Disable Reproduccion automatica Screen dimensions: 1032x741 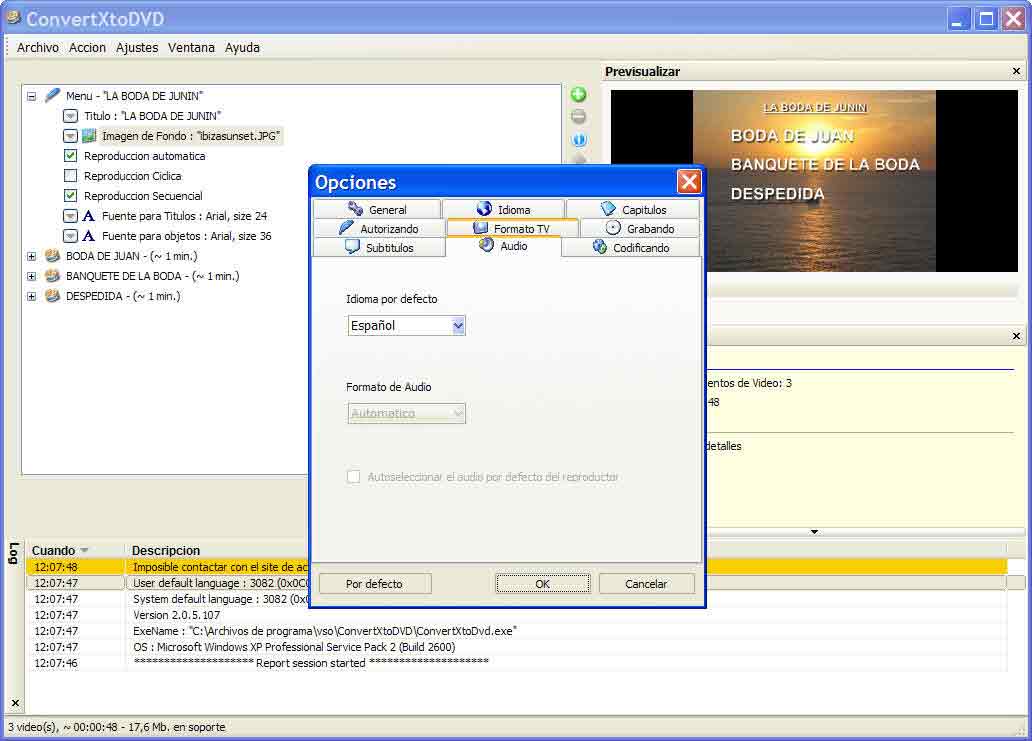pyautogui.click(x=70, y=156)
